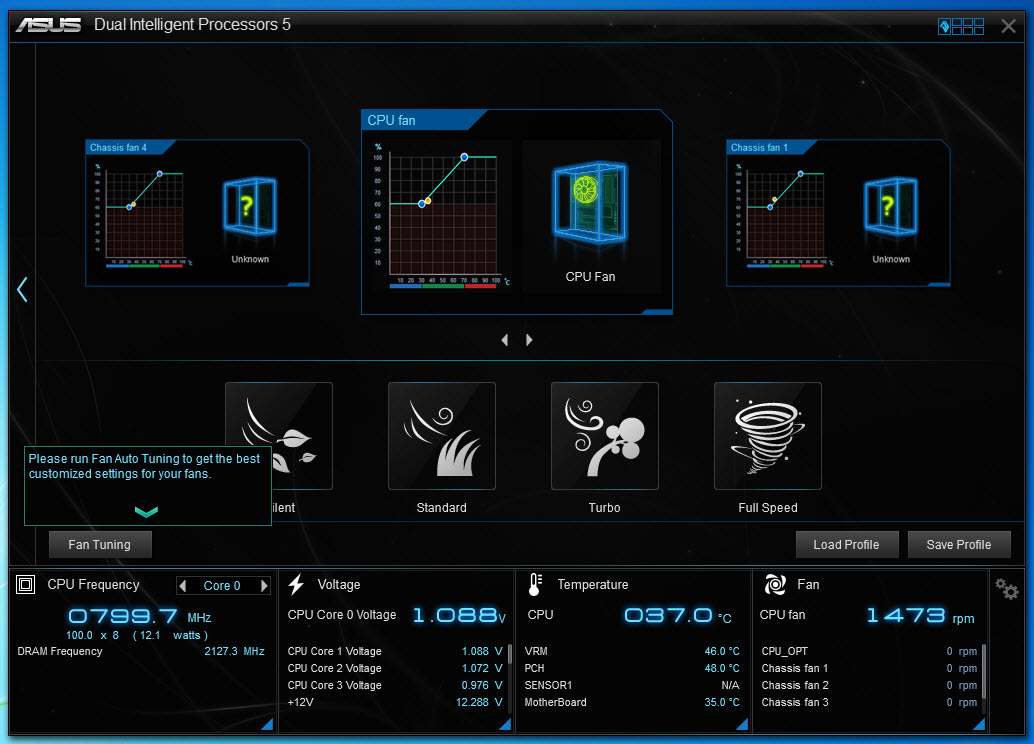
Task: Open side panel with left chevron
Action: coord(22,289)
